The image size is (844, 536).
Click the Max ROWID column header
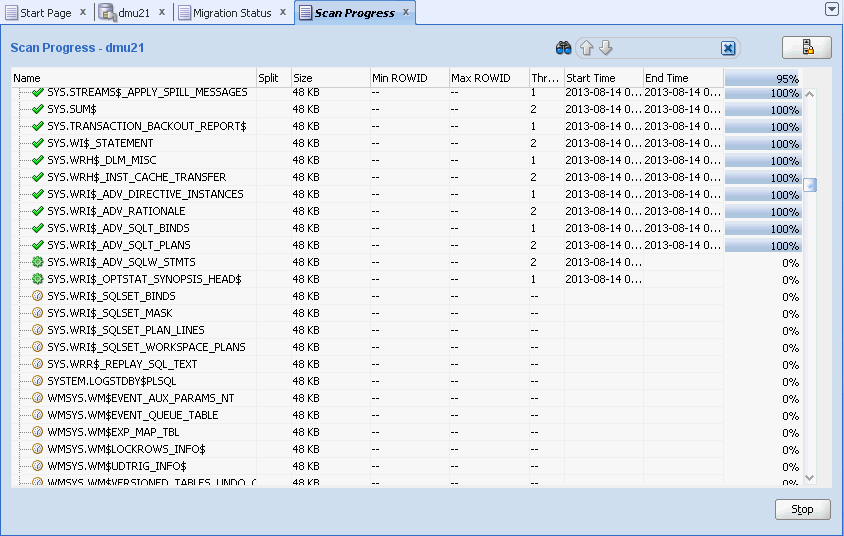coord(489,78)
